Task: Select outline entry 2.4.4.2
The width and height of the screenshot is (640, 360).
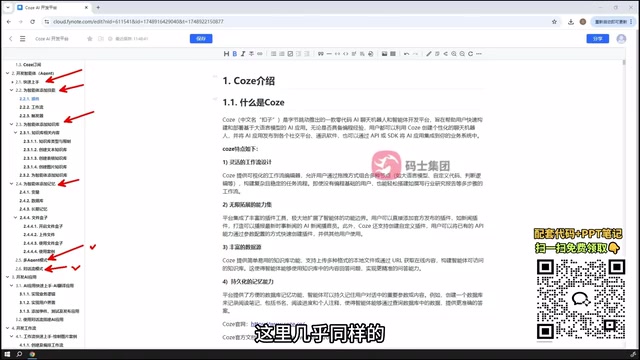Action: 39,235
